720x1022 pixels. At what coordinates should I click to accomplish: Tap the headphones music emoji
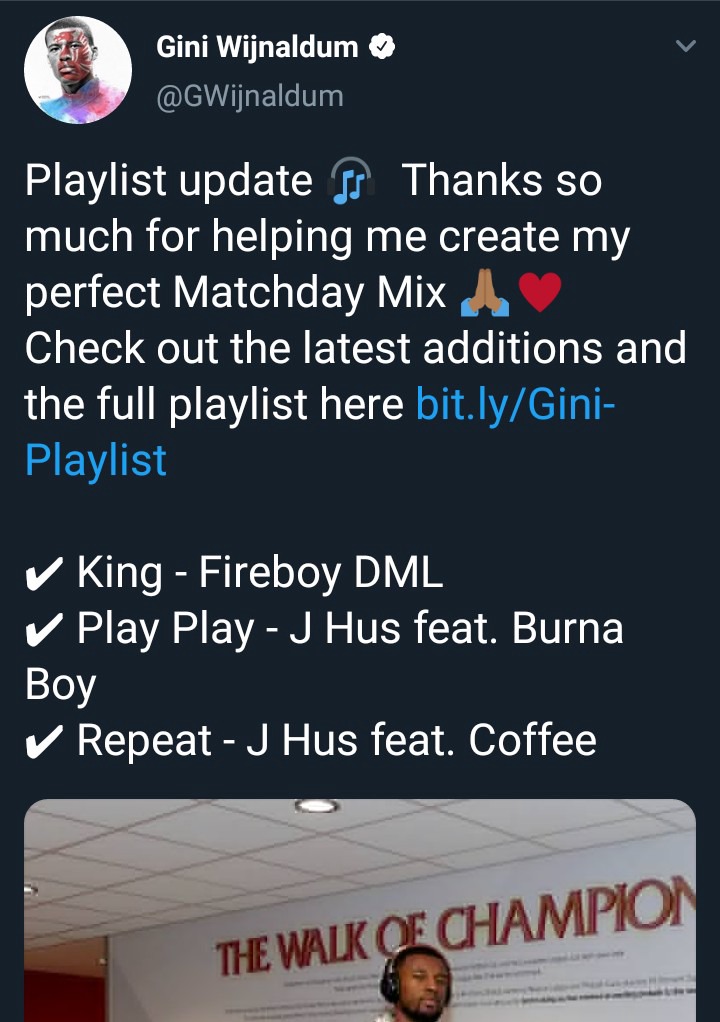[x=351, y=181]
